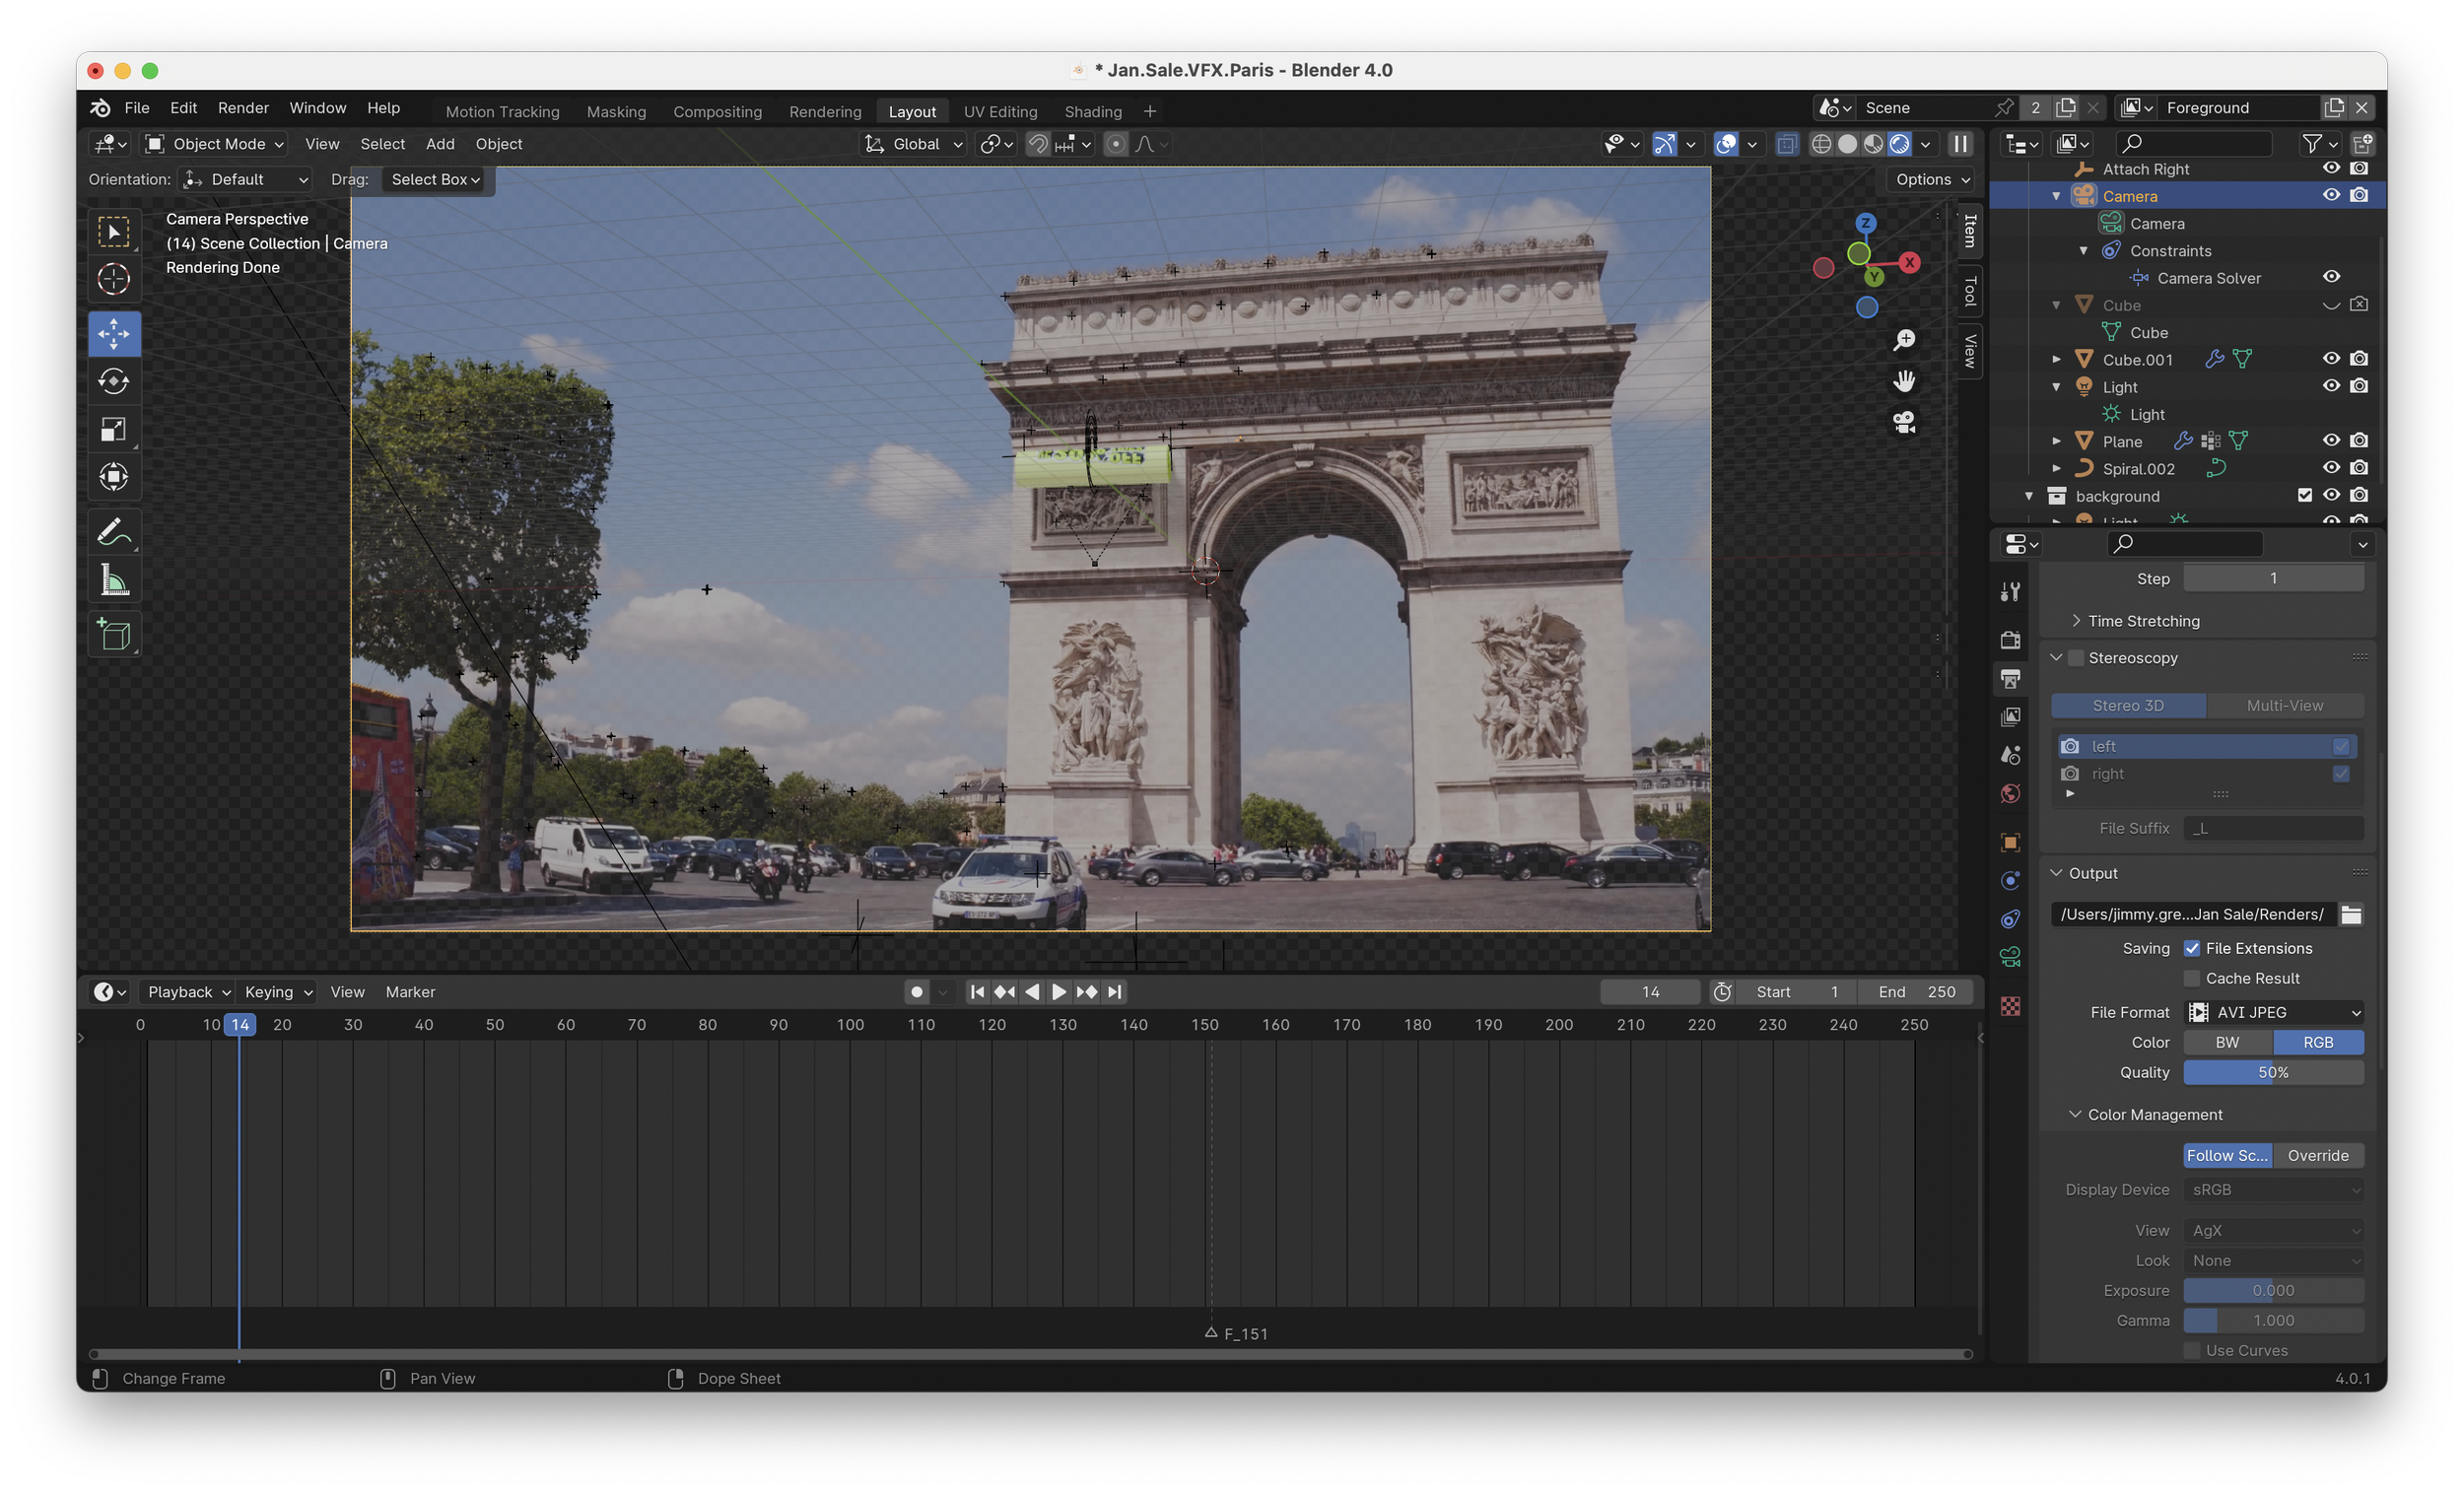
Task: Open the Render menu
Action: coord(243,108)
